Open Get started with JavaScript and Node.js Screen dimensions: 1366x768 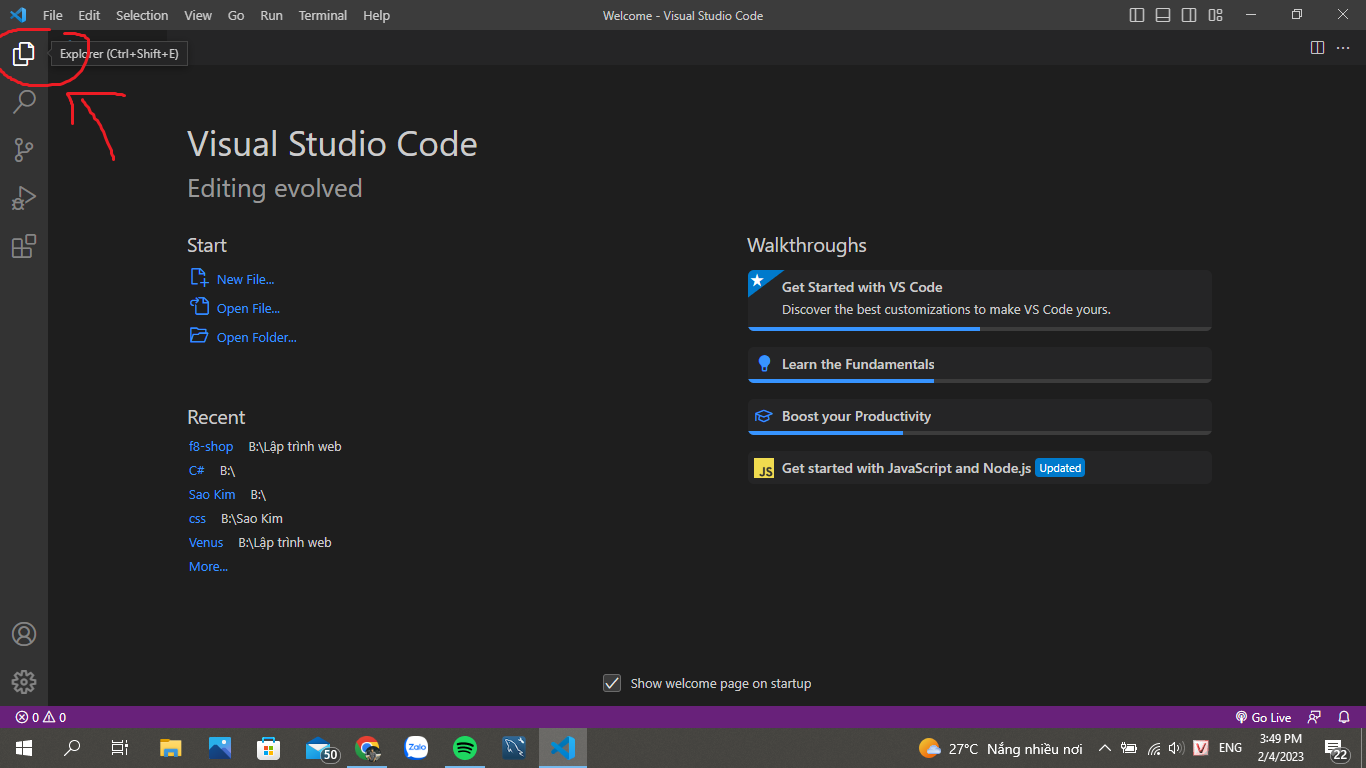click(979, 468)
